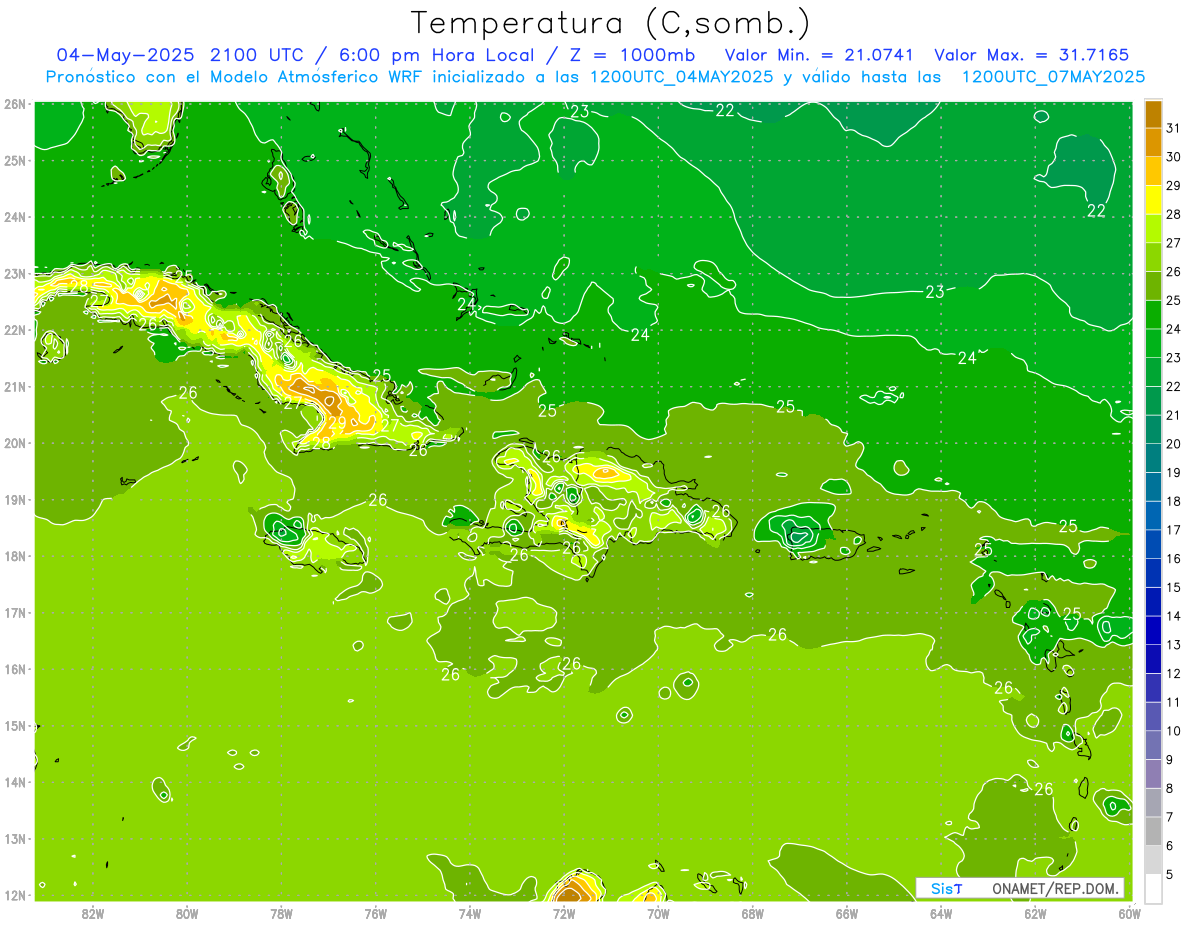This screenshot has width=1200, height=927.
Task: Click "Pronóstico con el Modelo Atmósferico WRF" line
Action: tap(235, 76)
